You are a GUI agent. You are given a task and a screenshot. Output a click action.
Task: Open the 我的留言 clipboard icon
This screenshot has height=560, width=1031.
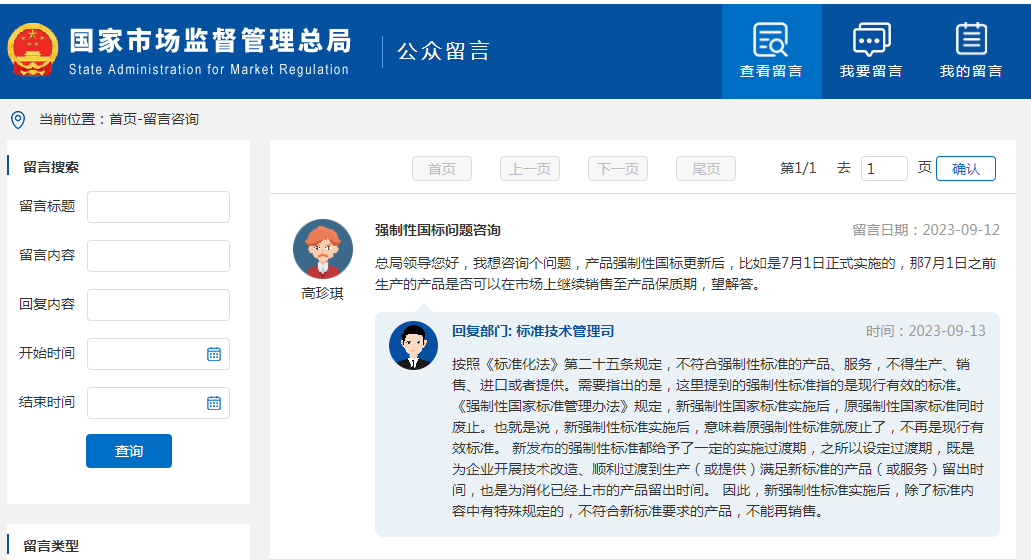click(x=971, y=39)
